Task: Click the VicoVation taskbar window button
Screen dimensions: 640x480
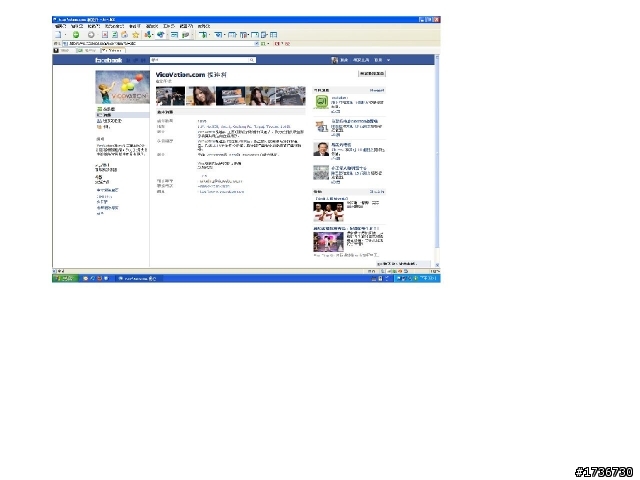Action: pyautogui.click(x=139, y=278)
